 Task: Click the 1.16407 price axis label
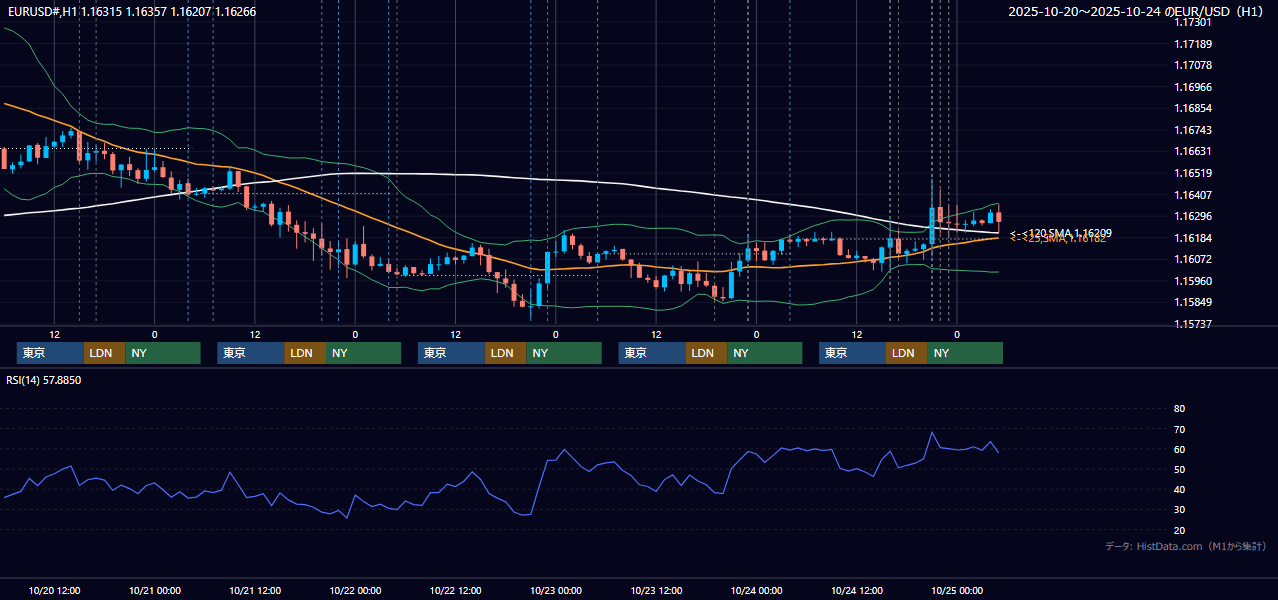(x=1192, y=195)
